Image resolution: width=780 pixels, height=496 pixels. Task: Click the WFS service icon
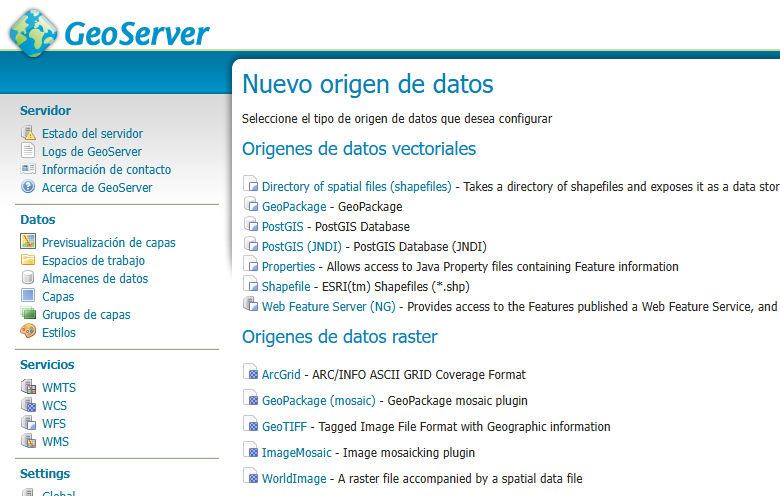pyautogui.click(x=28, y=422)
